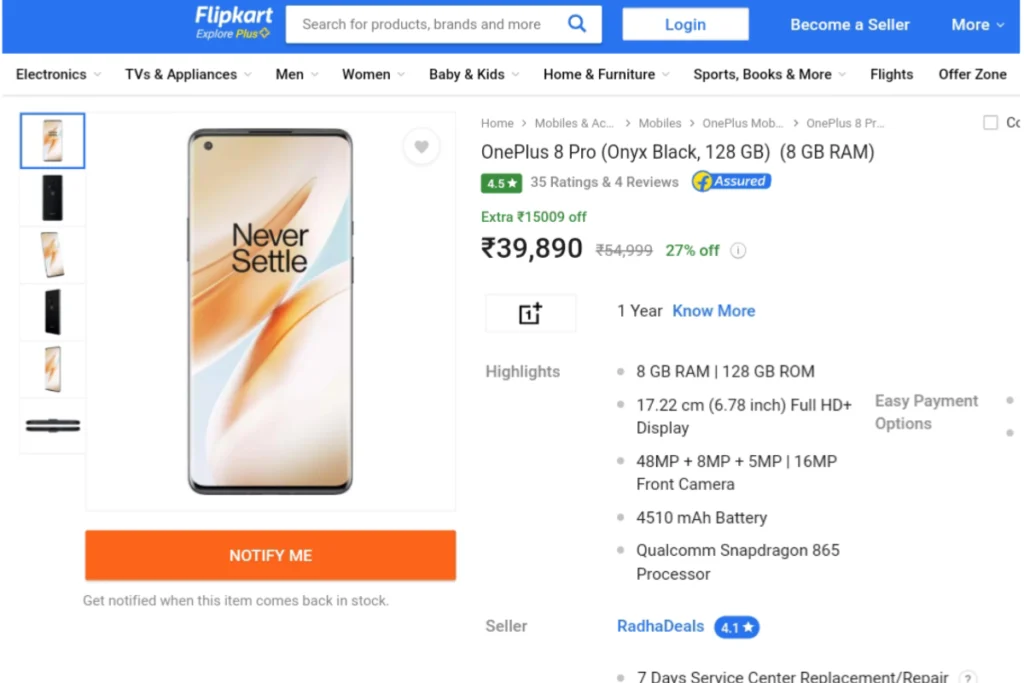1024x683 pixels.
Task: Focus the product search input field
Action: pos(424,24)
